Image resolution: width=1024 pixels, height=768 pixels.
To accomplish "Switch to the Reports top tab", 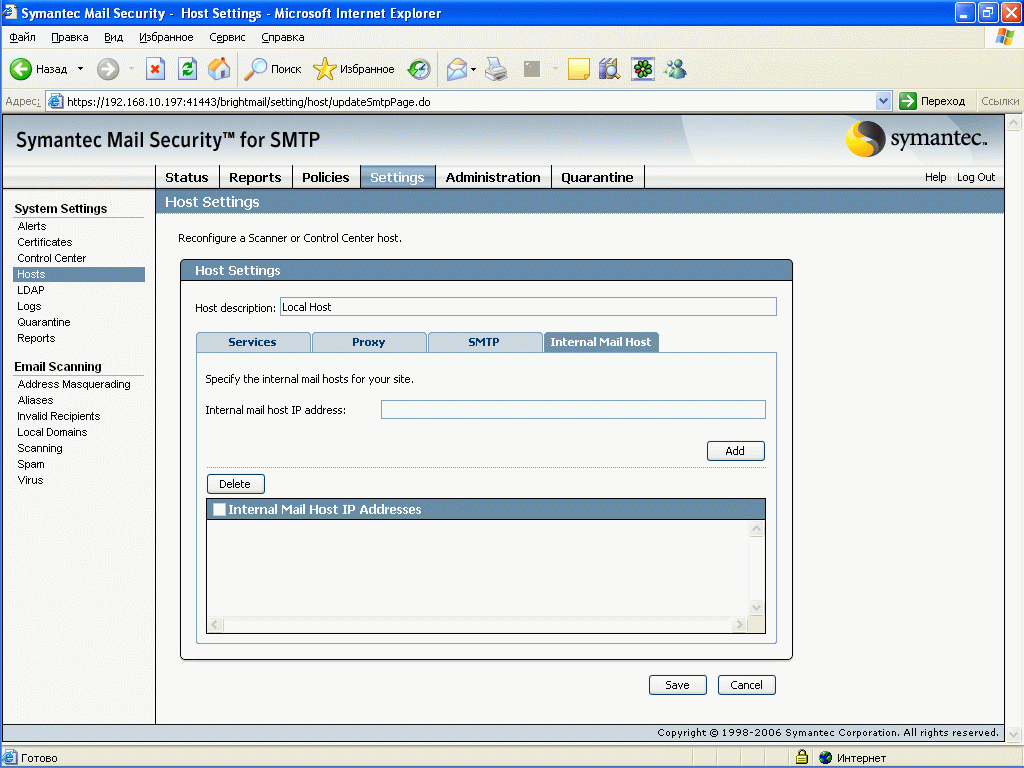I will tap(255, 177).
